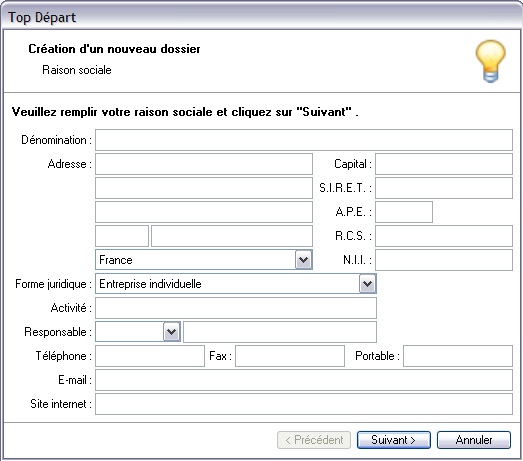Open the Responsable title dropdown
The image size is (523, 461).
[x=171, y=332]
